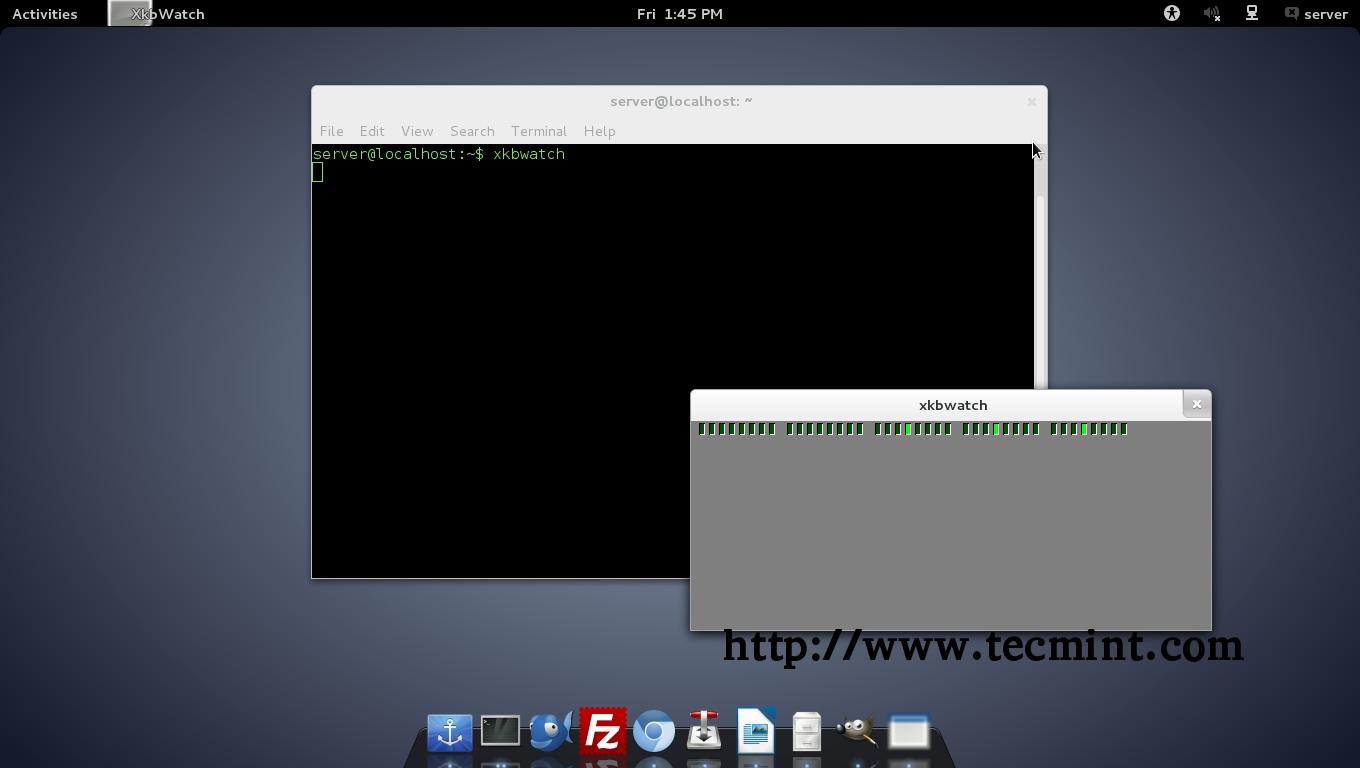Open the Docky anchor icon in the dock

click(x=450, y=732)
